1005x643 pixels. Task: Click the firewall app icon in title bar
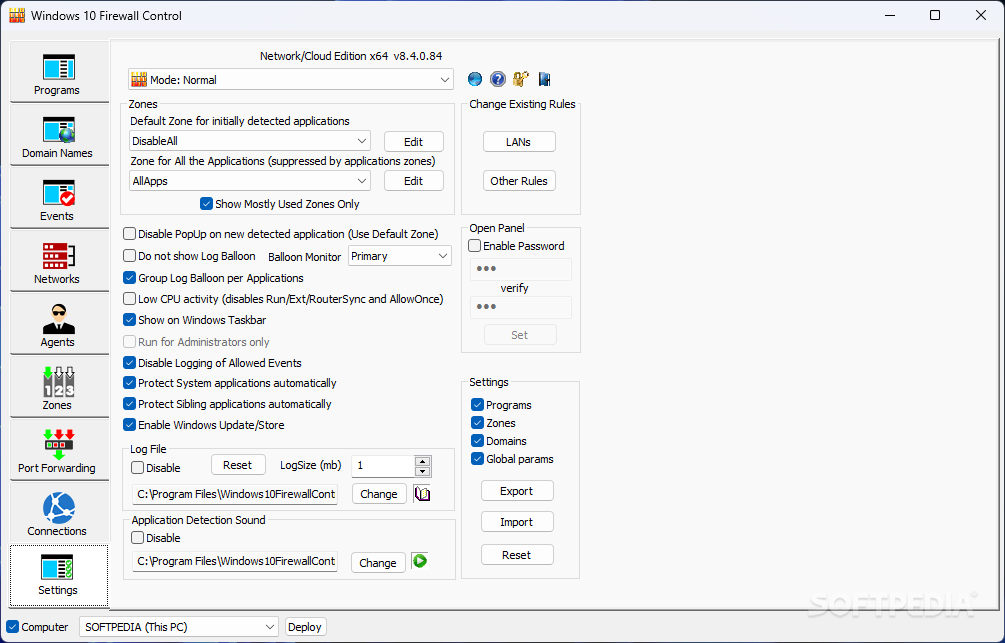click(x=17, y=15)
